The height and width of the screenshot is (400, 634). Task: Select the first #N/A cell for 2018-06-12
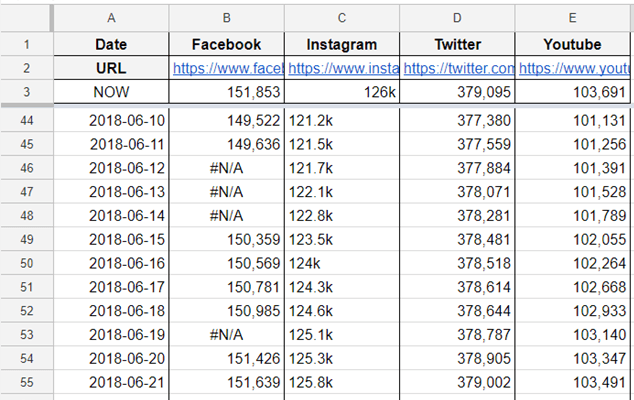click(x=227, y=168)
